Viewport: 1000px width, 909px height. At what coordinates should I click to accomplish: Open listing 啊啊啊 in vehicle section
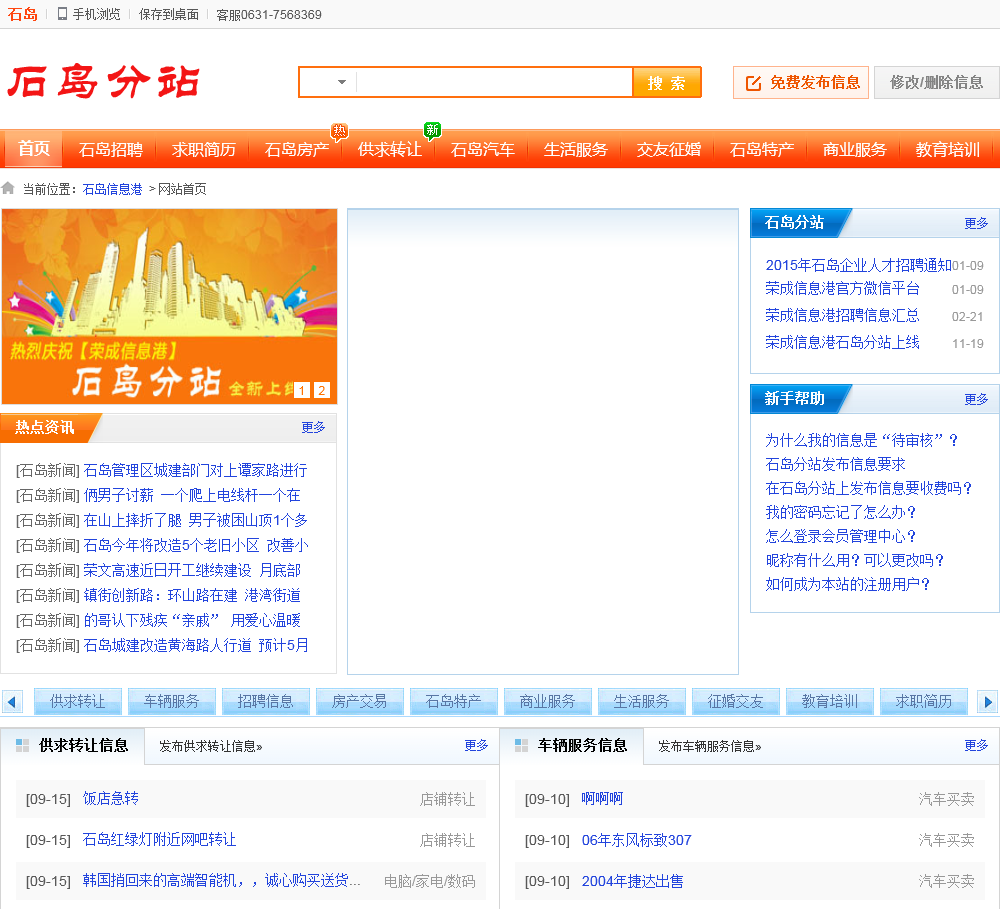click(x=602, y=799)
